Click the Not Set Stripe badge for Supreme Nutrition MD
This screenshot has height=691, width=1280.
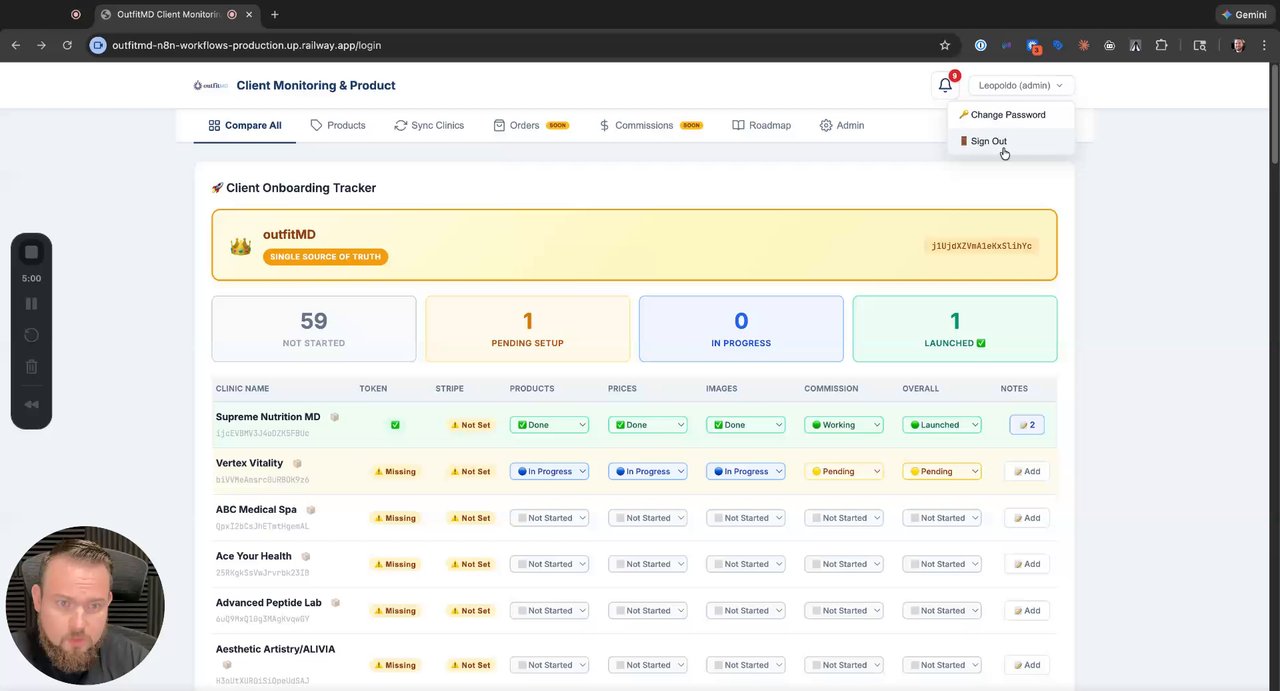[471, 425]
